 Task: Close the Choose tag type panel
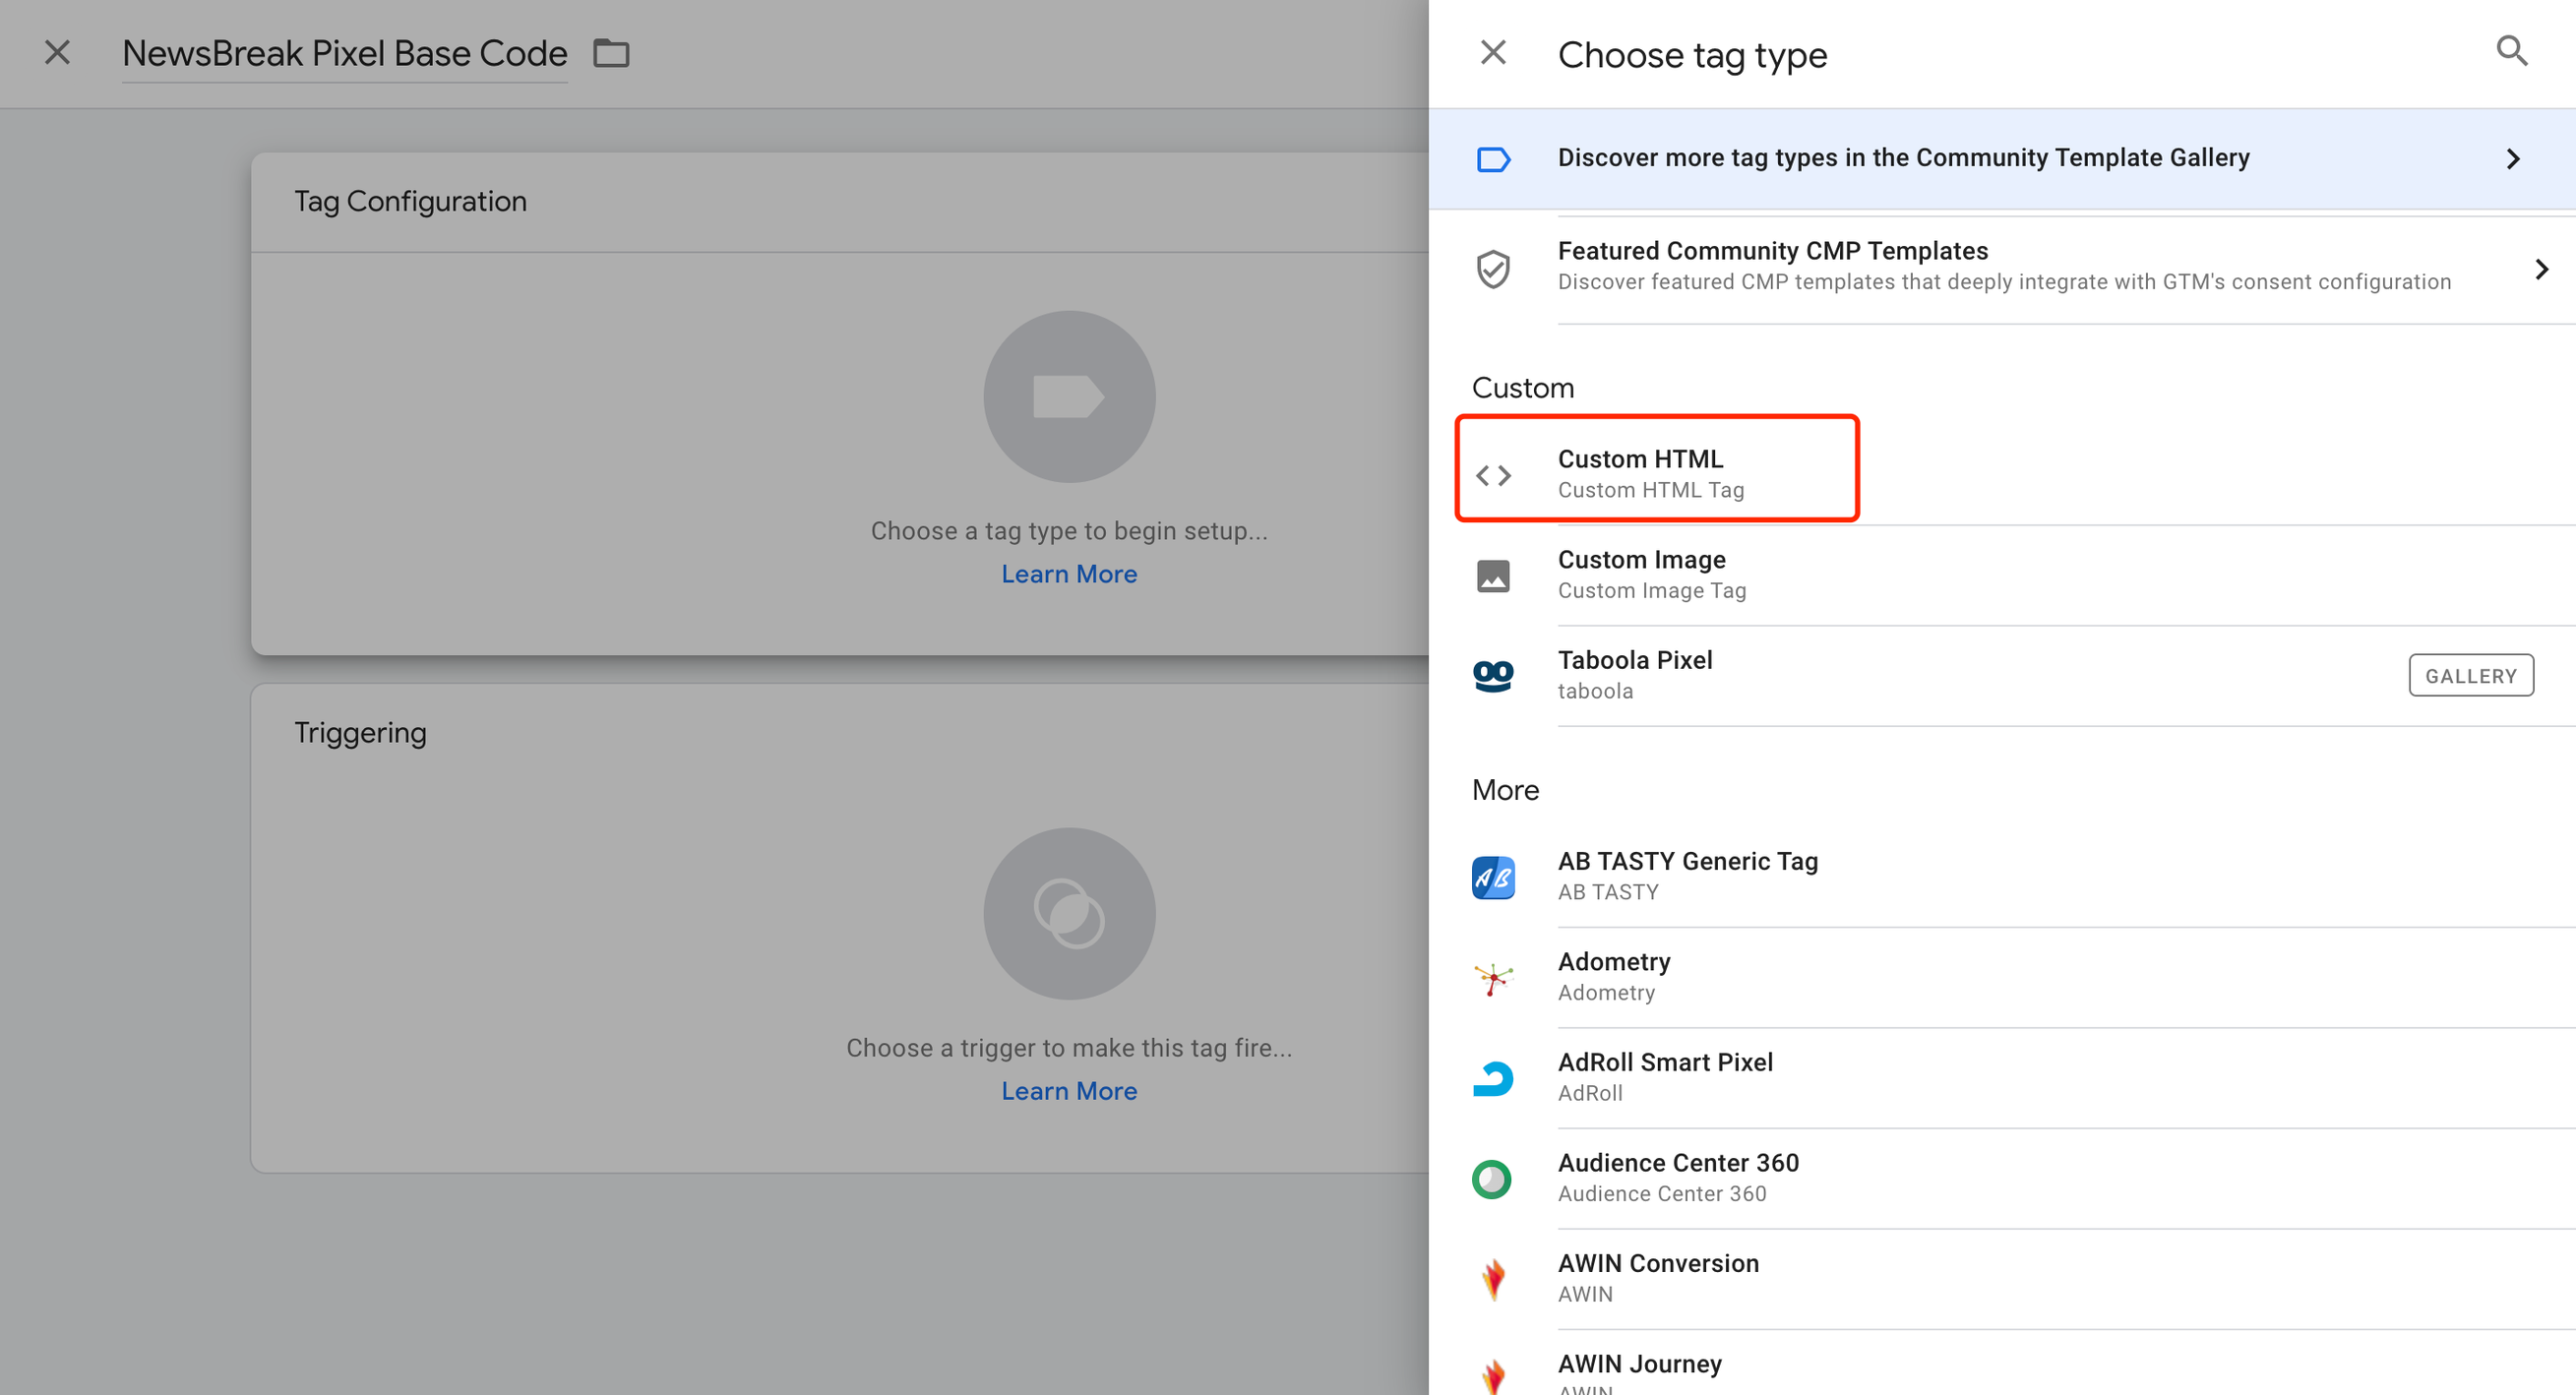click(x=1492, y=52)
